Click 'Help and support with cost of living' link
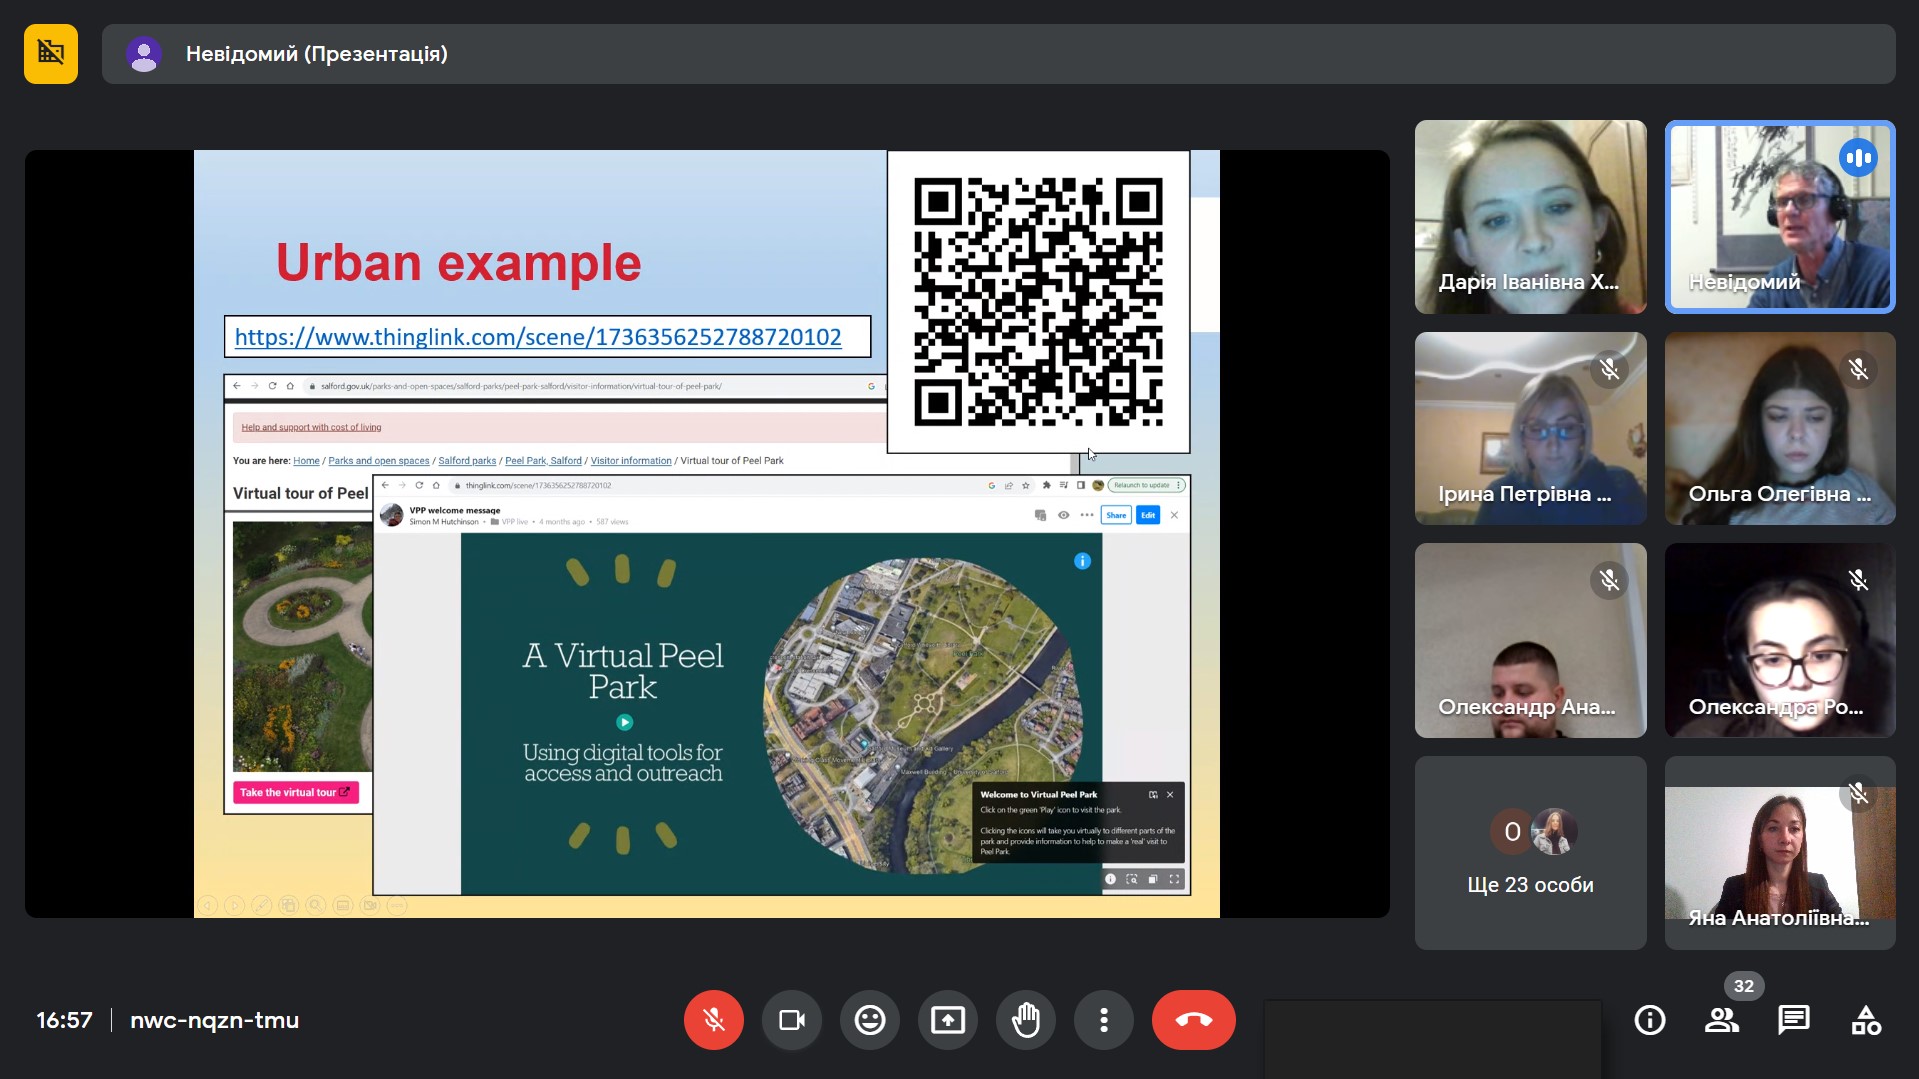1919x1079 pixels. tap(311, 427)
